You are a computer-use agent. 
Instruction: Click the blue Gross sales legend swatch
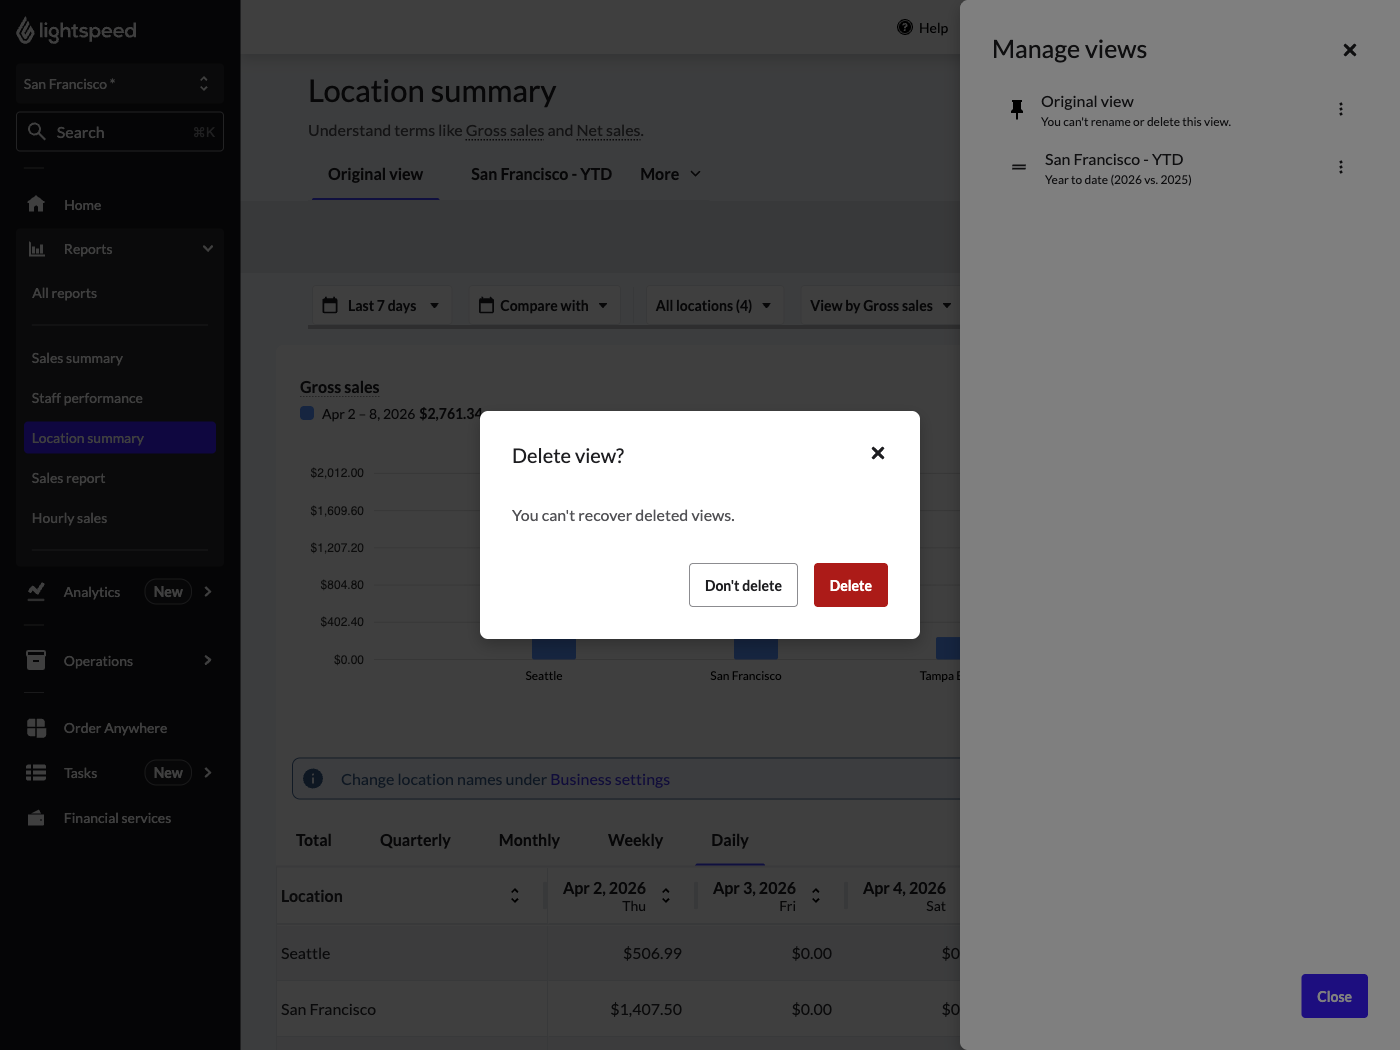coord(306,413)
